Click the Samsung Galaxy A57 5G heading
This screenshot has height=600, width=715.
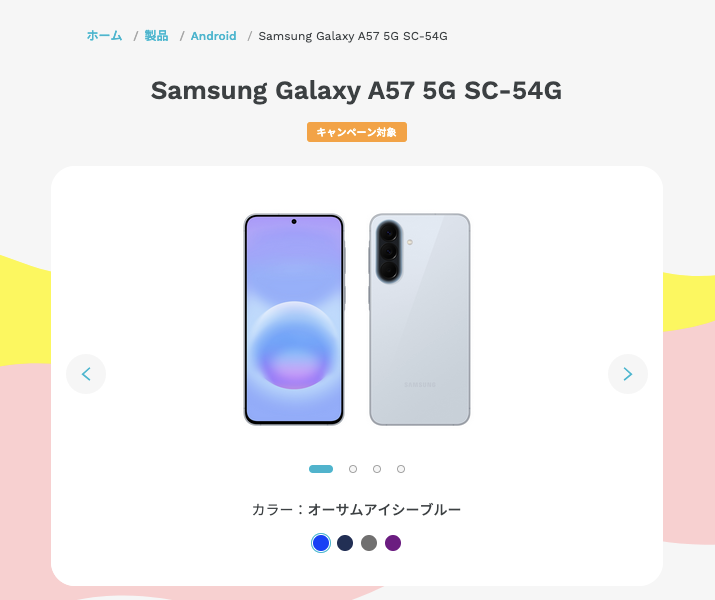[356, 90]
